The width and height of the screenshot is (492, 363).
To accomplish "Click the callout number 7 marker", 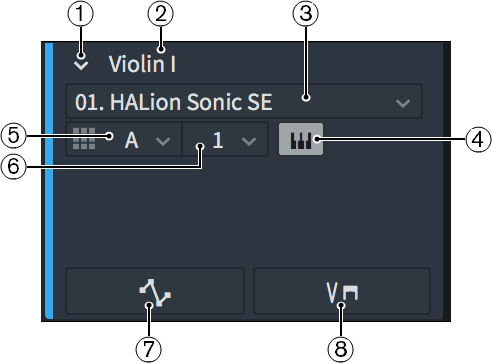I will click(x=148, y=349).
